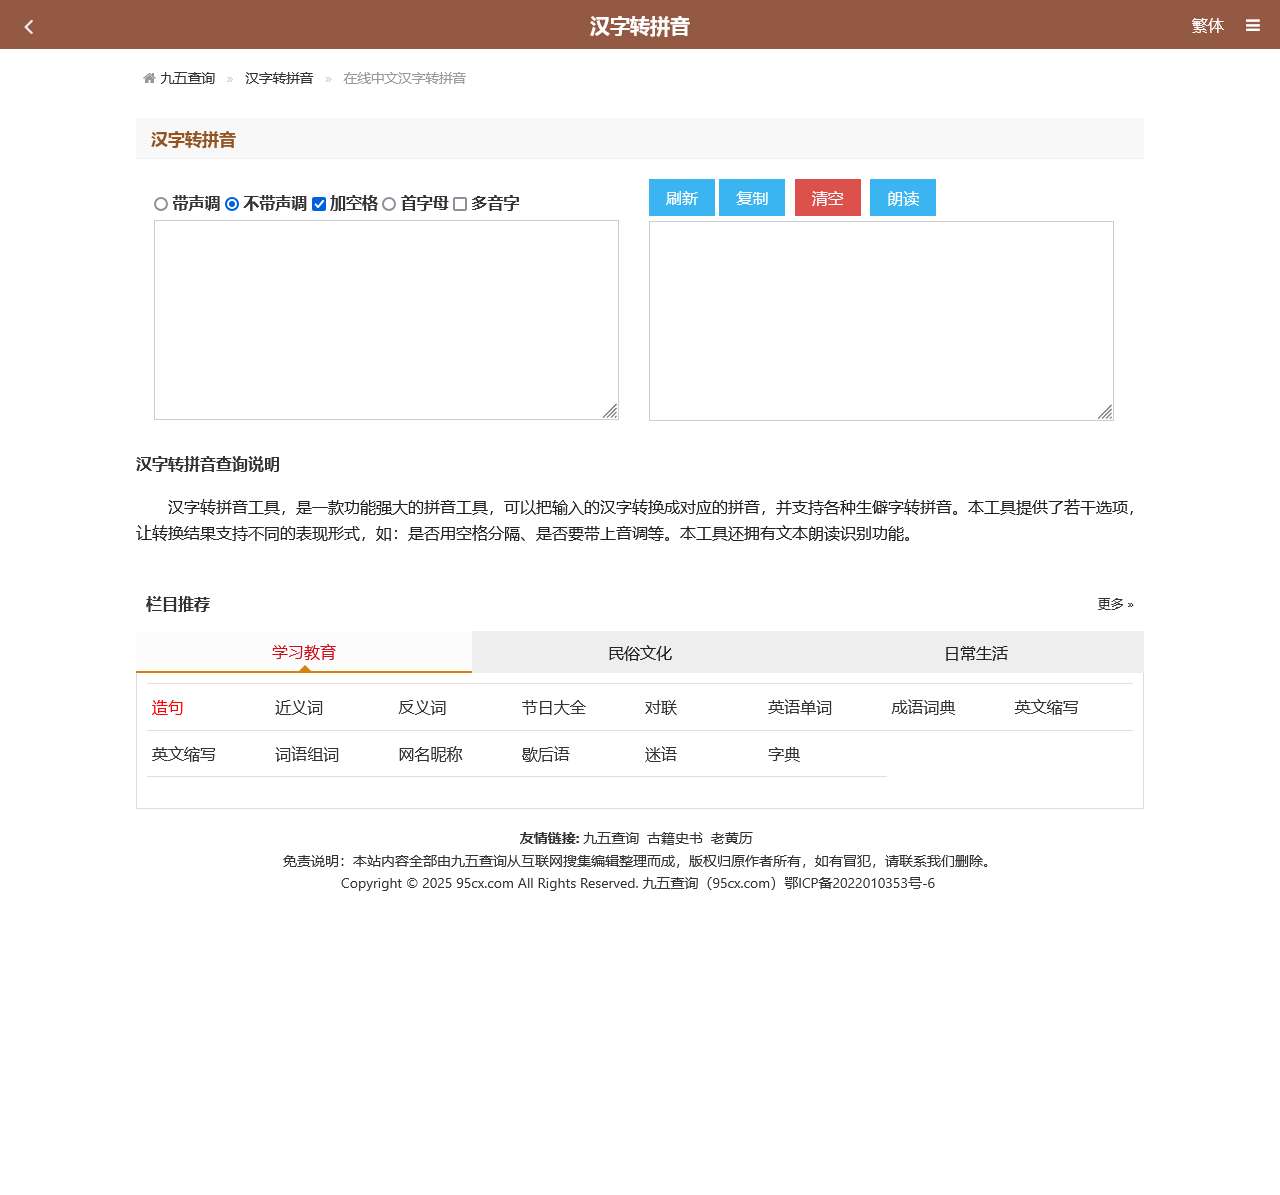
Task: Open the 古籍史书 footer link
Action: [675, 838]
